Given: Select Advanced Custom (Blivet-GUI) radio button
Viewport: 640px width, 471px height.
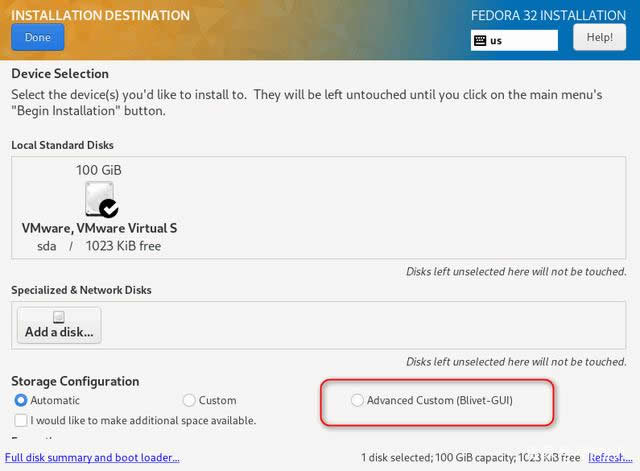Looking at the screenshot, I should click(x=357, y=400).
